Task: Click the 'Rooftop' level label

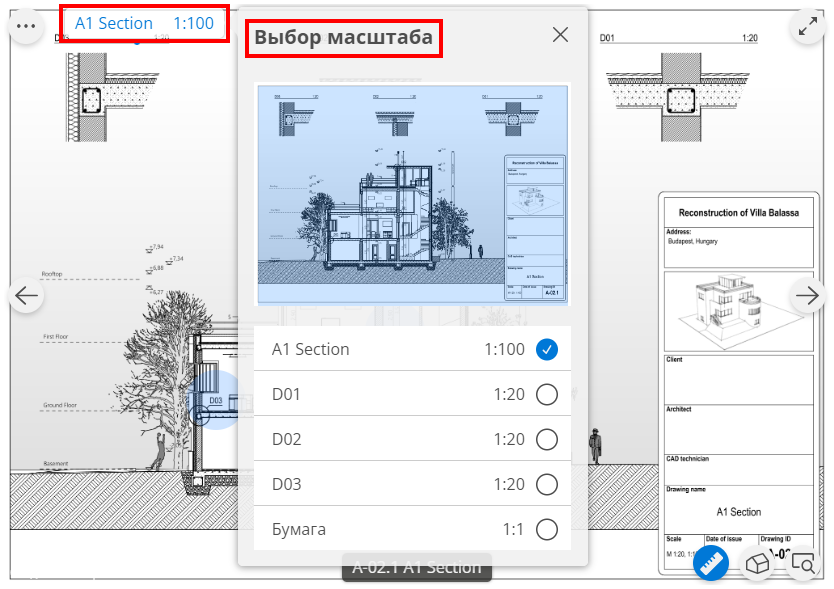Action: (x=52, y=274)
